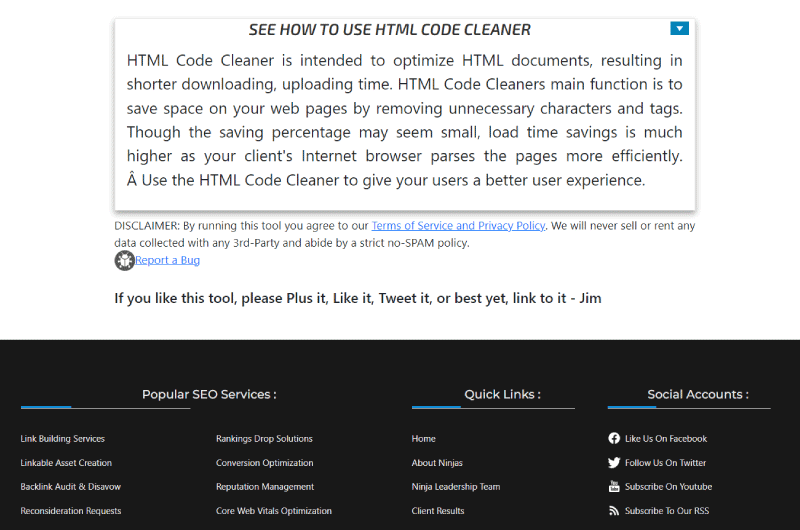Open Linkable Asset Creation page
The width and height of the screenshot is (800, 530).
66,463
